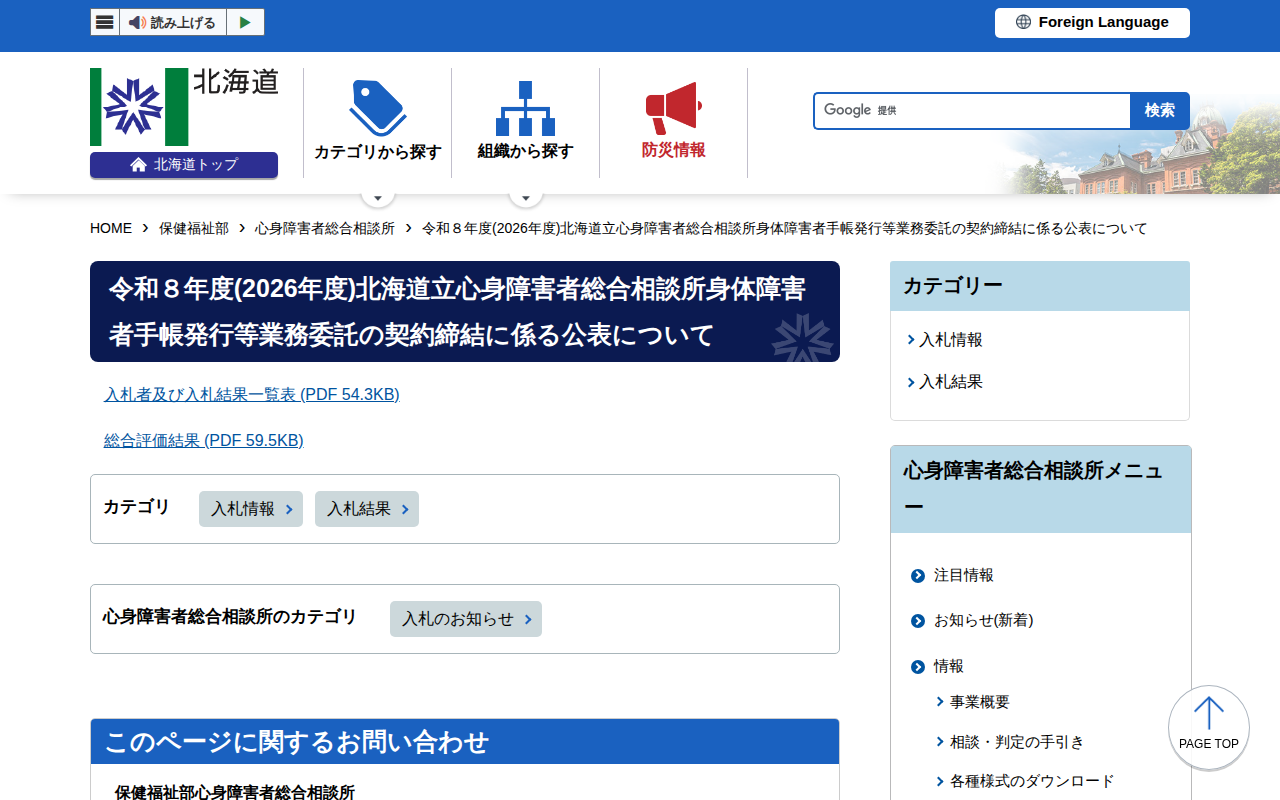Open 心身障害者総合相談所 breadcrumb link
The width and height of the screenshot is (1280, 800).
pyautogui.click(x=325, y=228)
